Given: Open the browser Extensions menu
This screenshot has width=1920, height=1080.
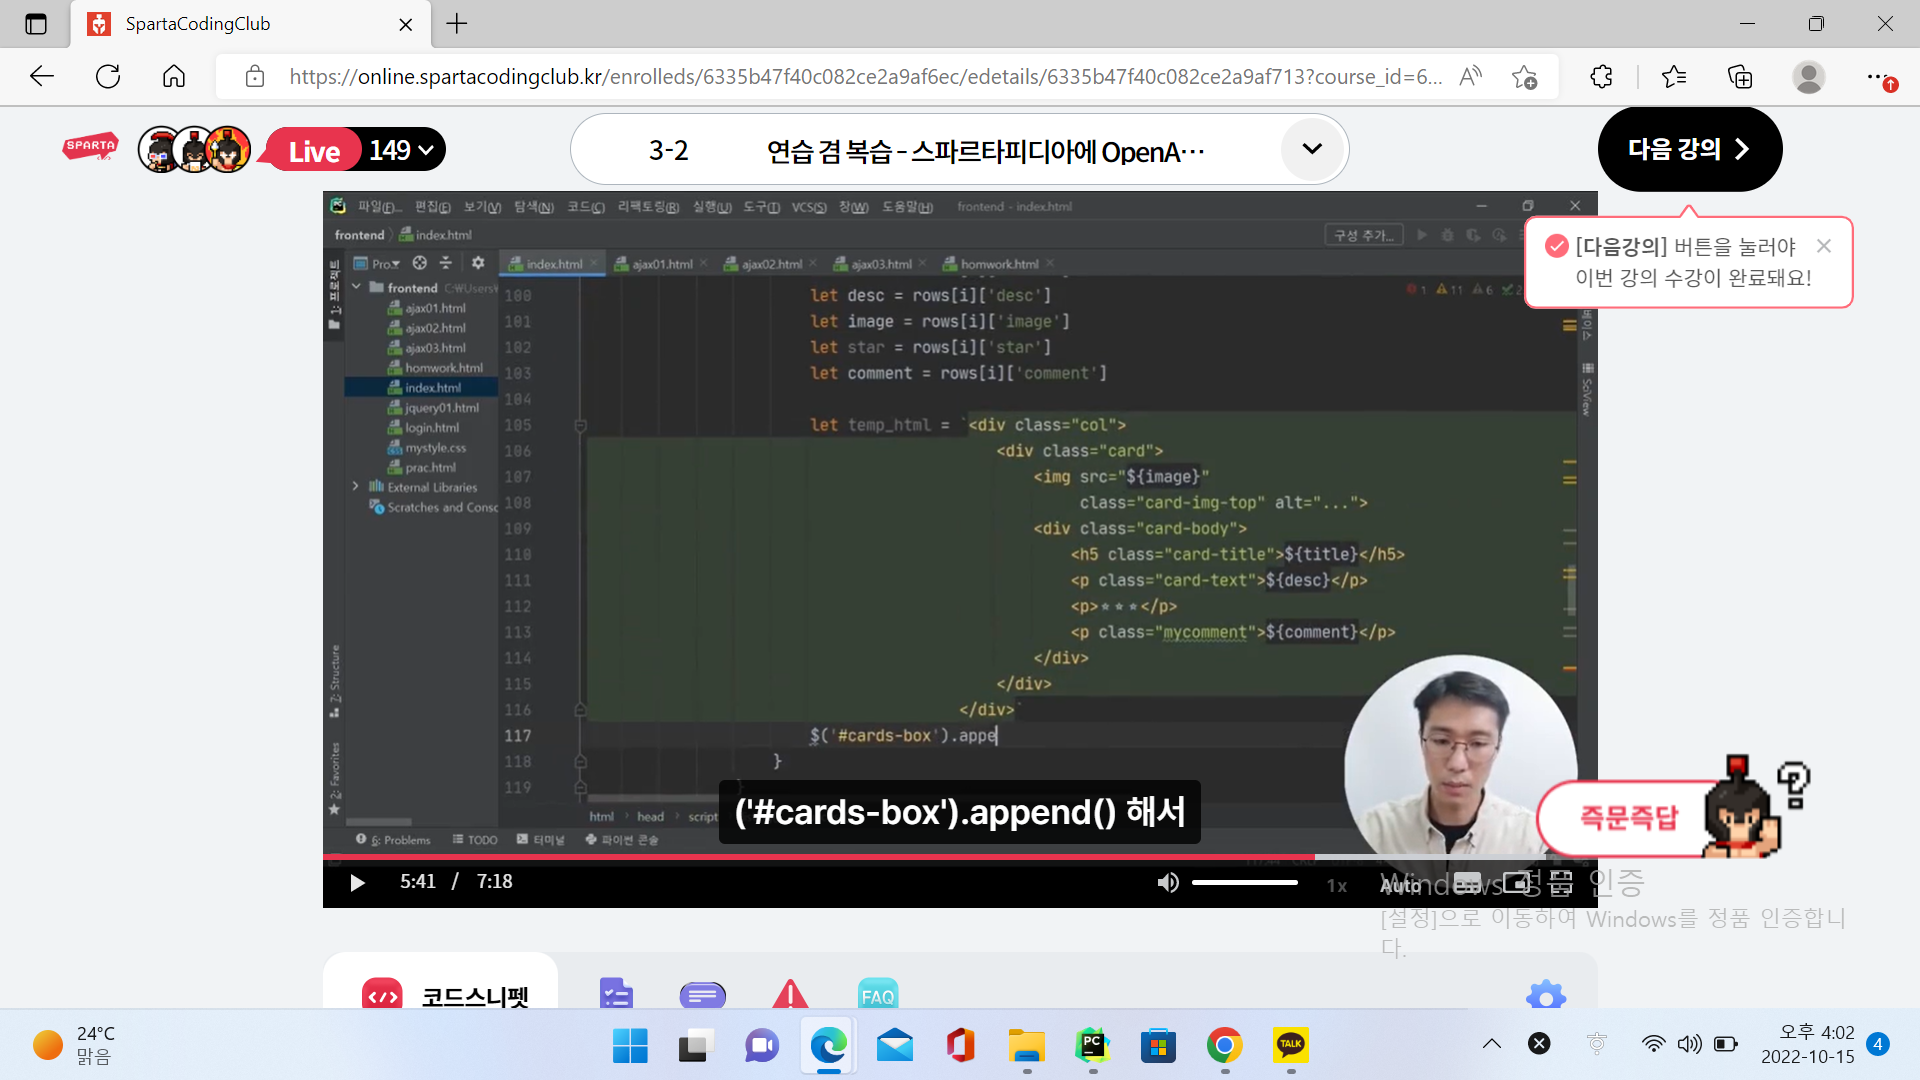Looking at the screenshot, I should coord(1601,76).
